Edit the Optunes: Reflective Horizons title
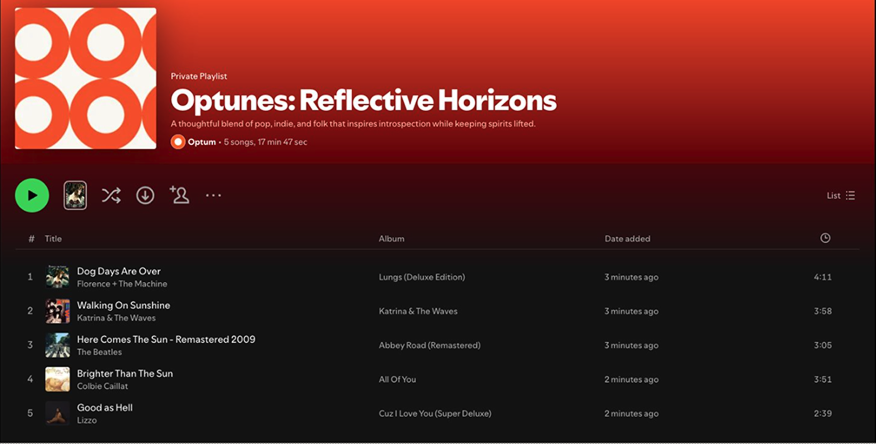 364,101
